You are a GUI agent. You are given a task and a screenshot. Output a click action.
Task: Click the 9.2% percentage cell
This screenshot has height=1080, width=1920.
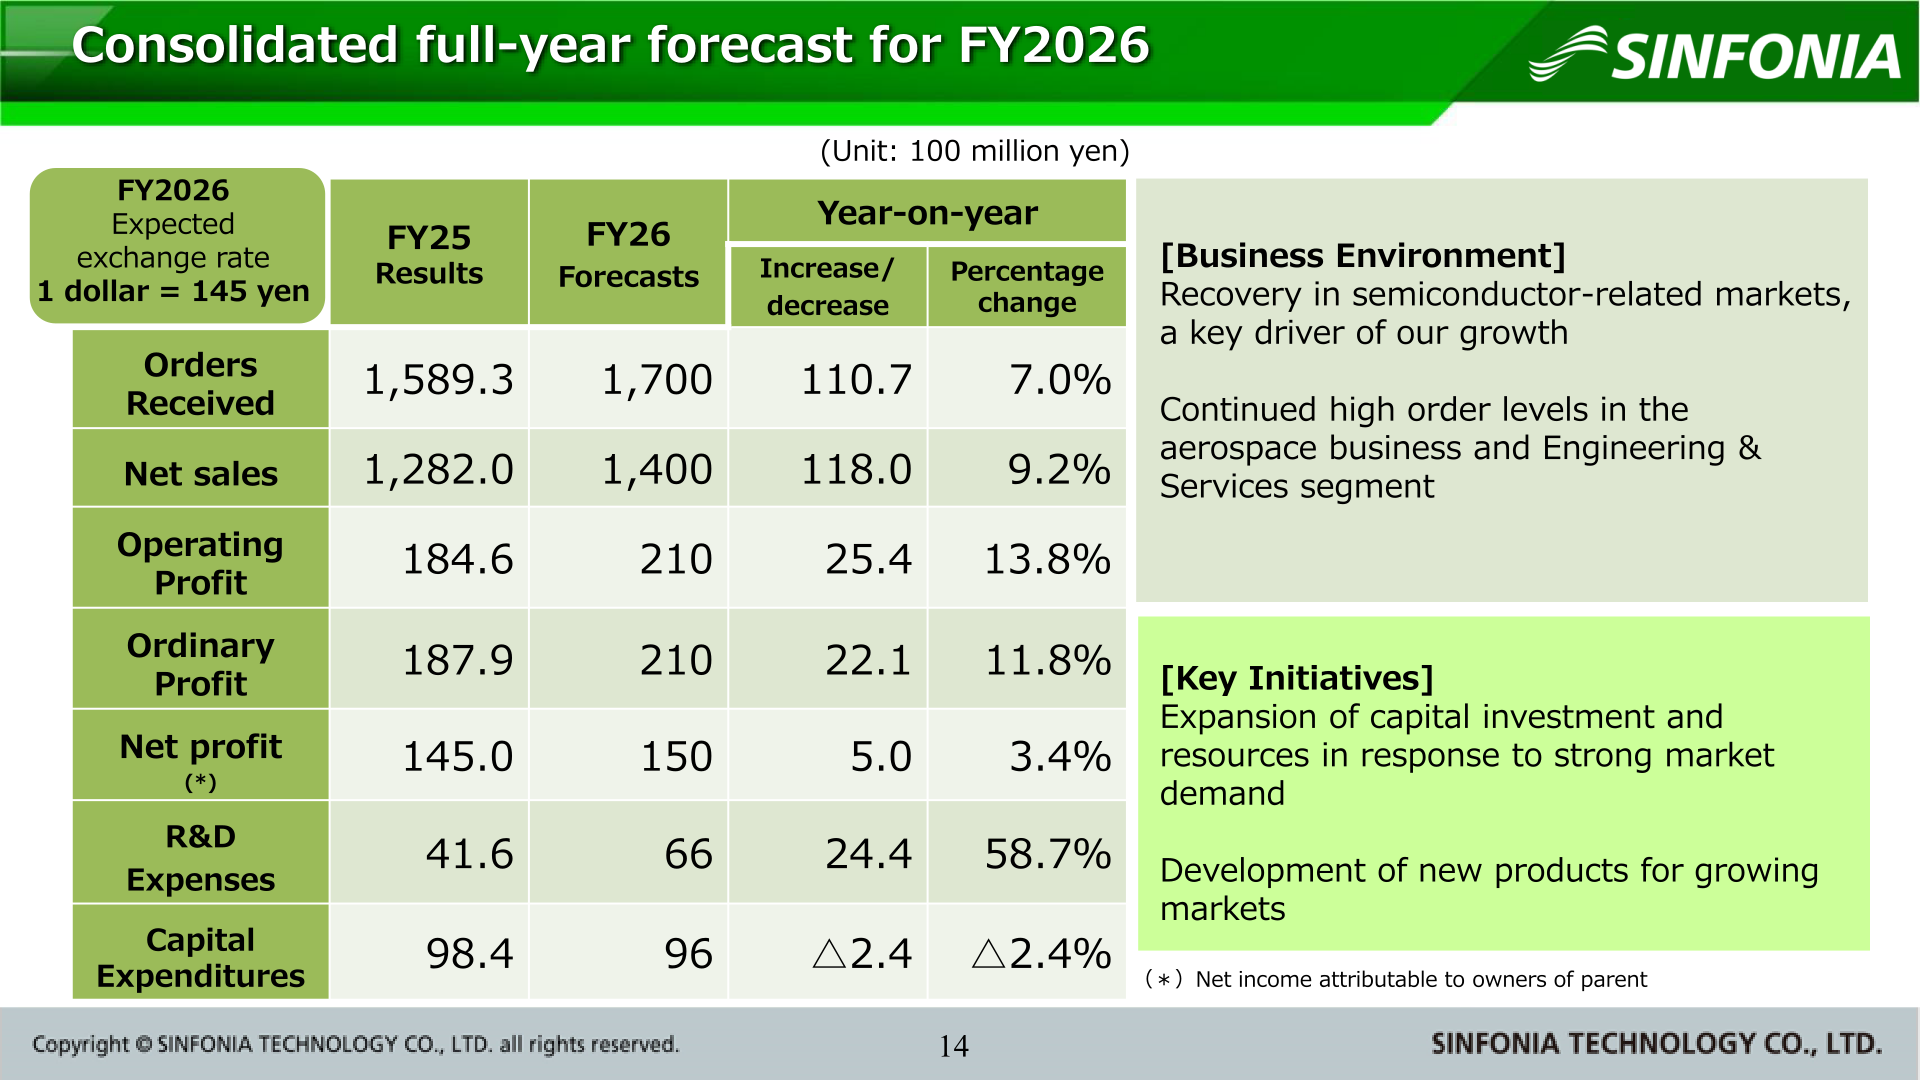(x=1060, y=470)
